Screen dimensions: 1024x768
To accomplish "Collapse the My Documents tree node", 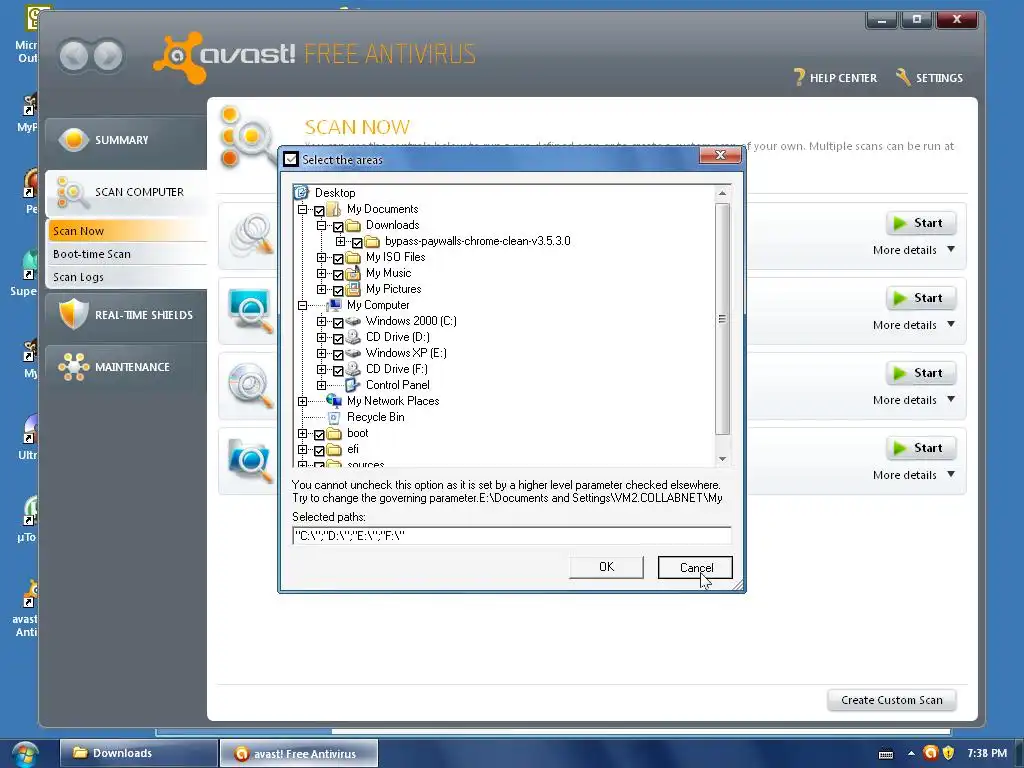I will (302, 210).
